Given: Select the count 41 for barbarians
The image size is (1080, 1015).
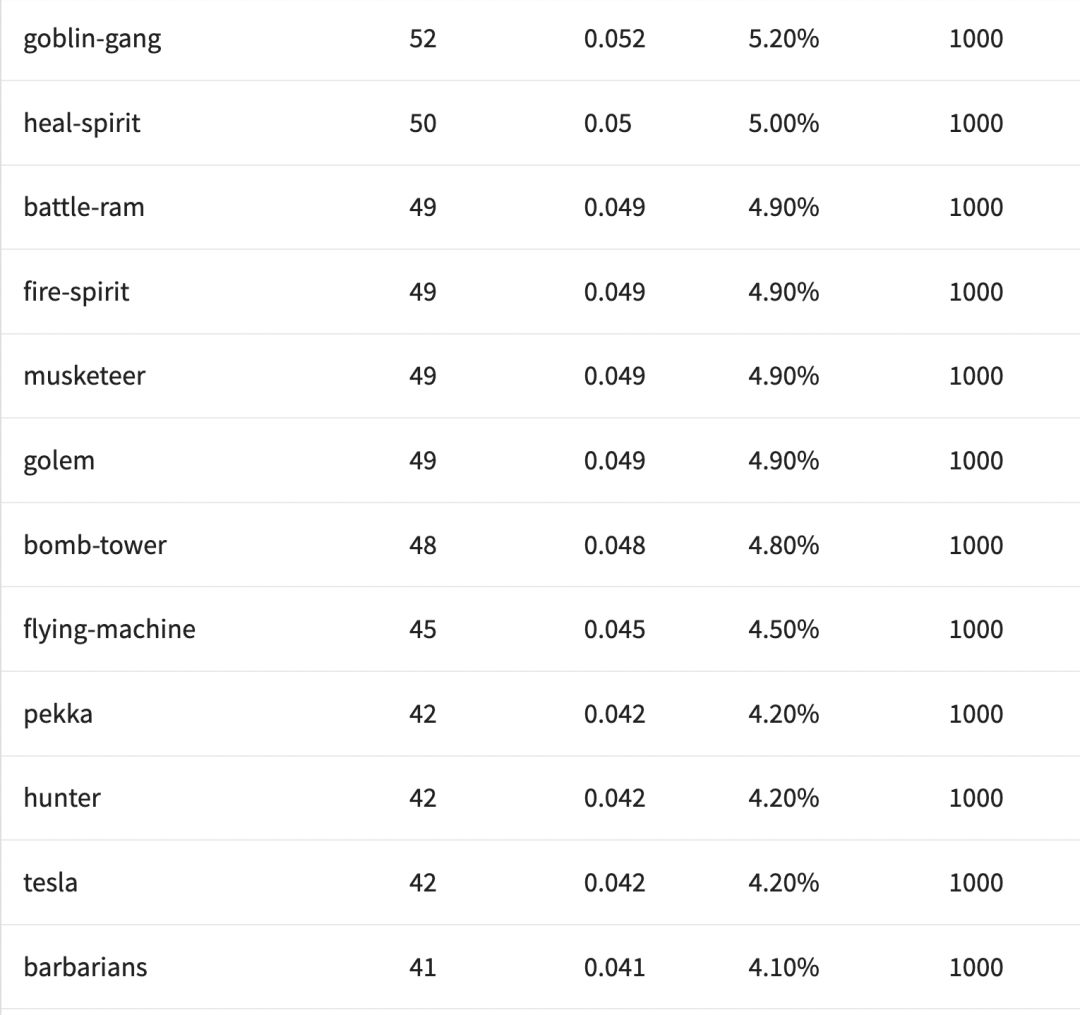Looking at the screenshot, I should 423,967.
